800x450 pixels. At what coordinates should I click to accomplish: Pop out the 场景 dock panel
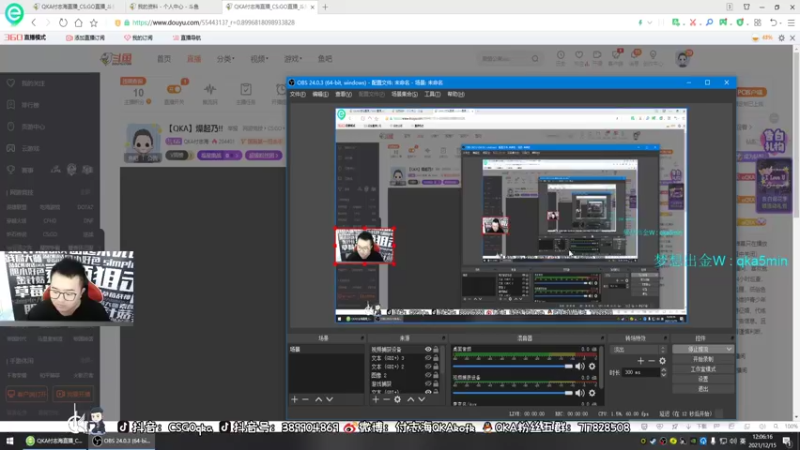[x=362, y=338]
